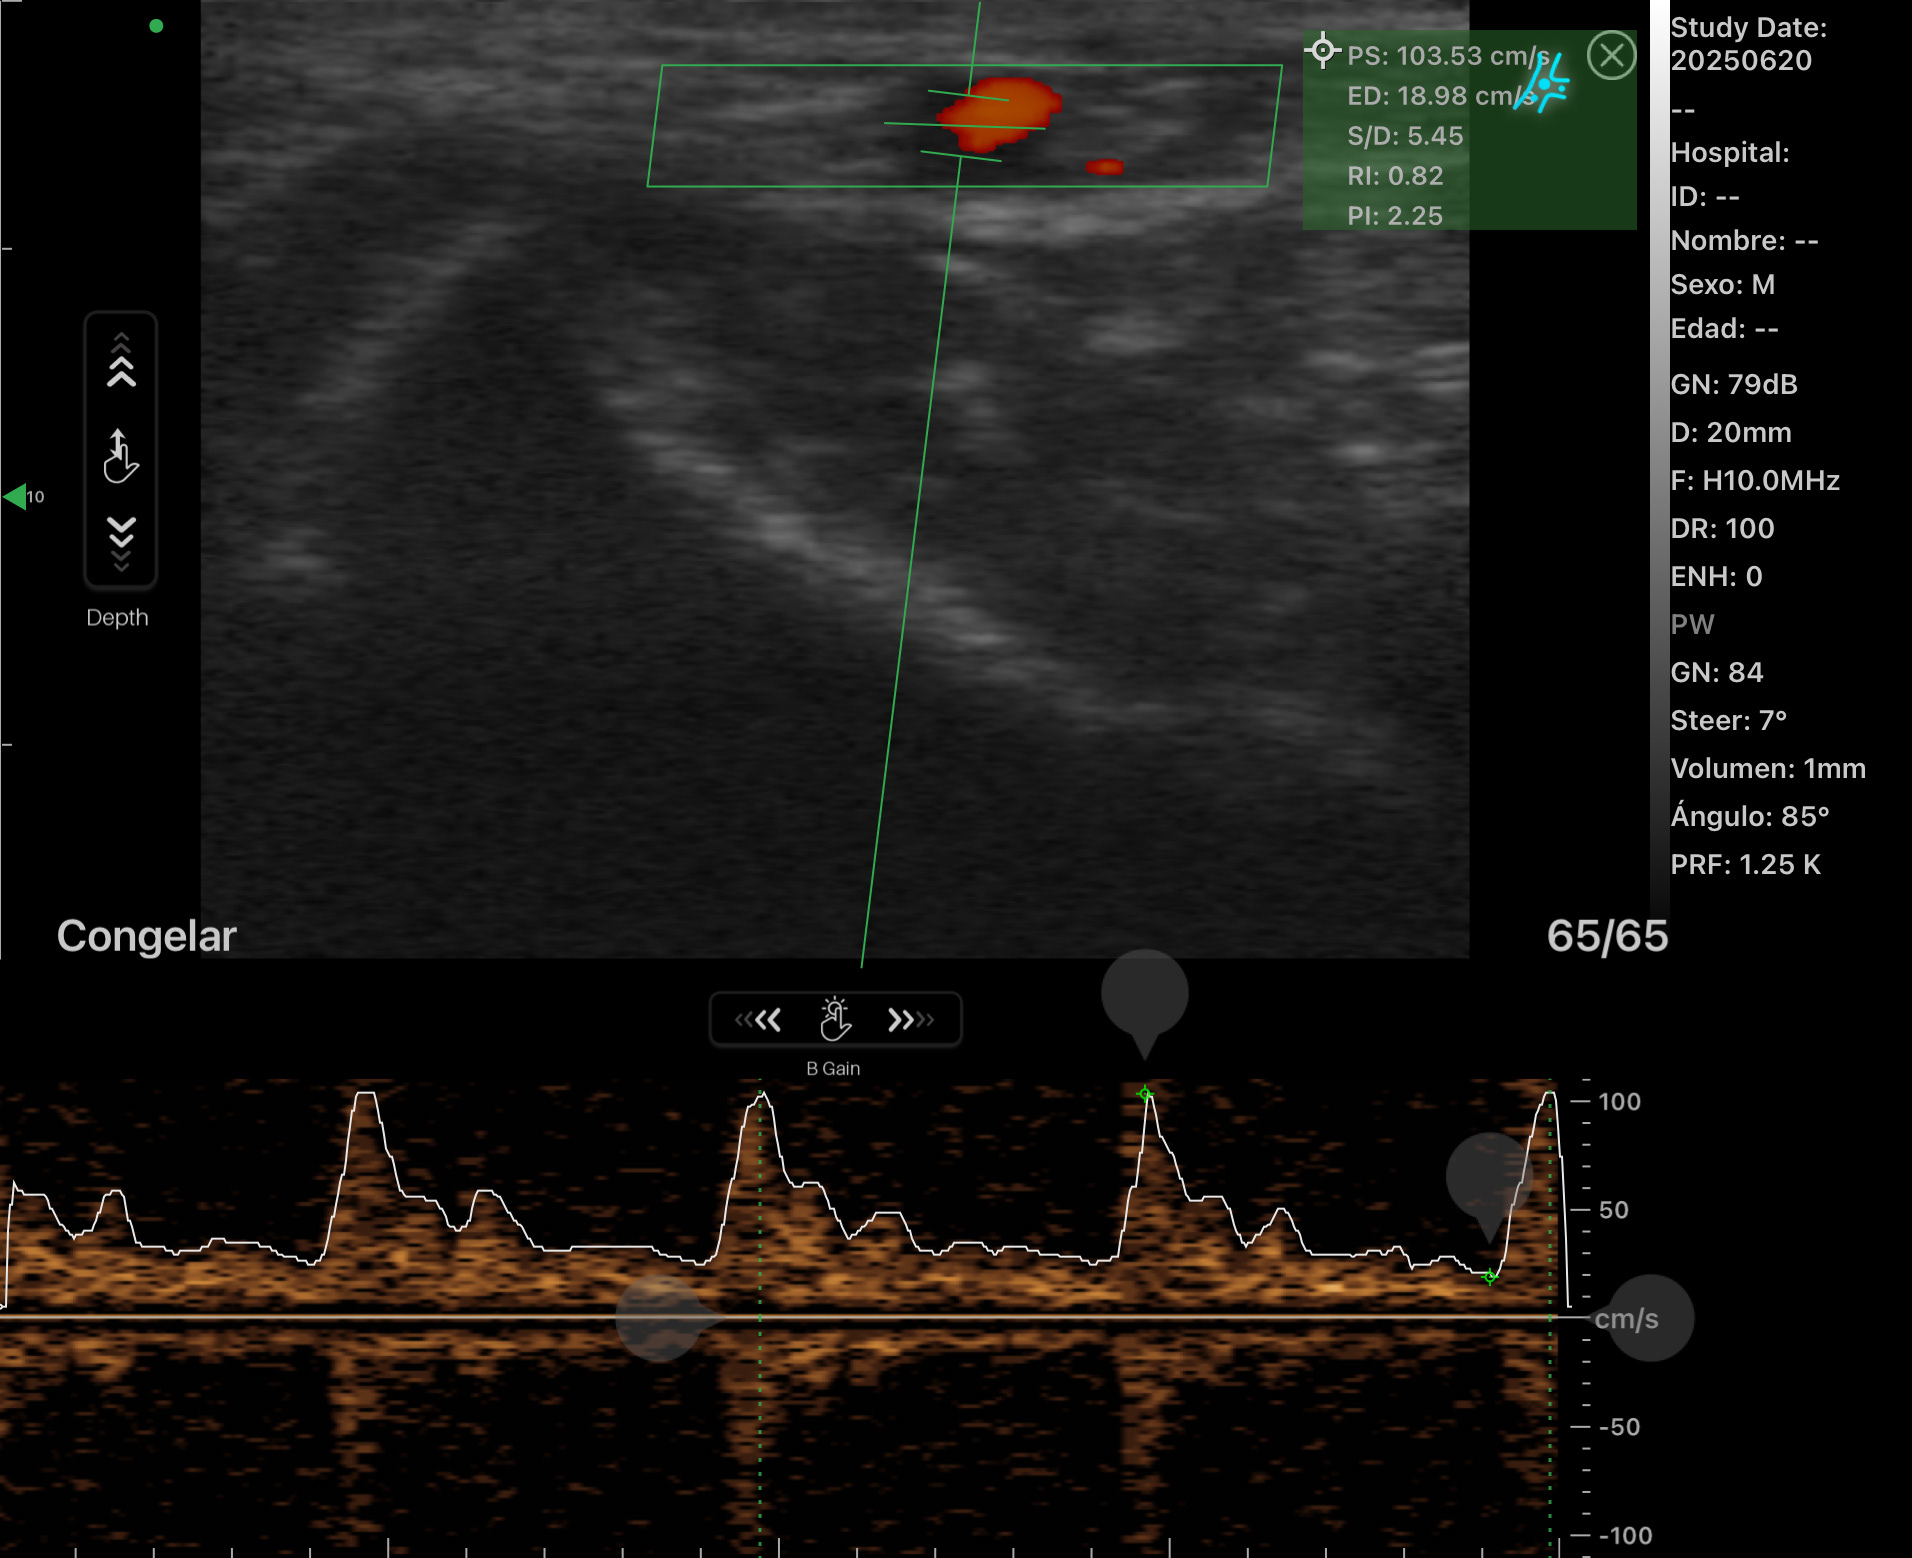This screenshot has width=1912, height=1558.
Task: Click the ENH: 0 enhancement value
Action: point(1716,577)
